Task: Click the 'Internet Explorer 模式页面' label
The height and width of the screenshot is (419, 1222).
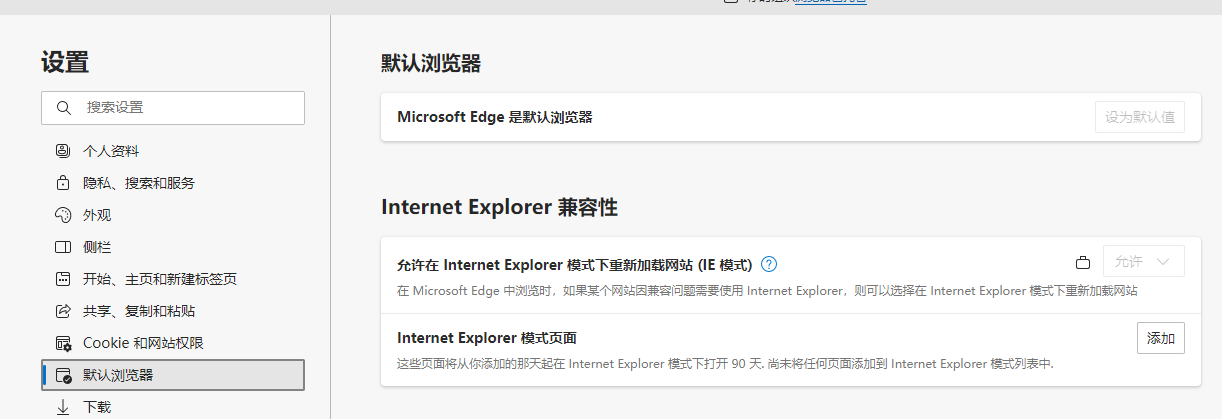Action: click(x=487, y=338)
